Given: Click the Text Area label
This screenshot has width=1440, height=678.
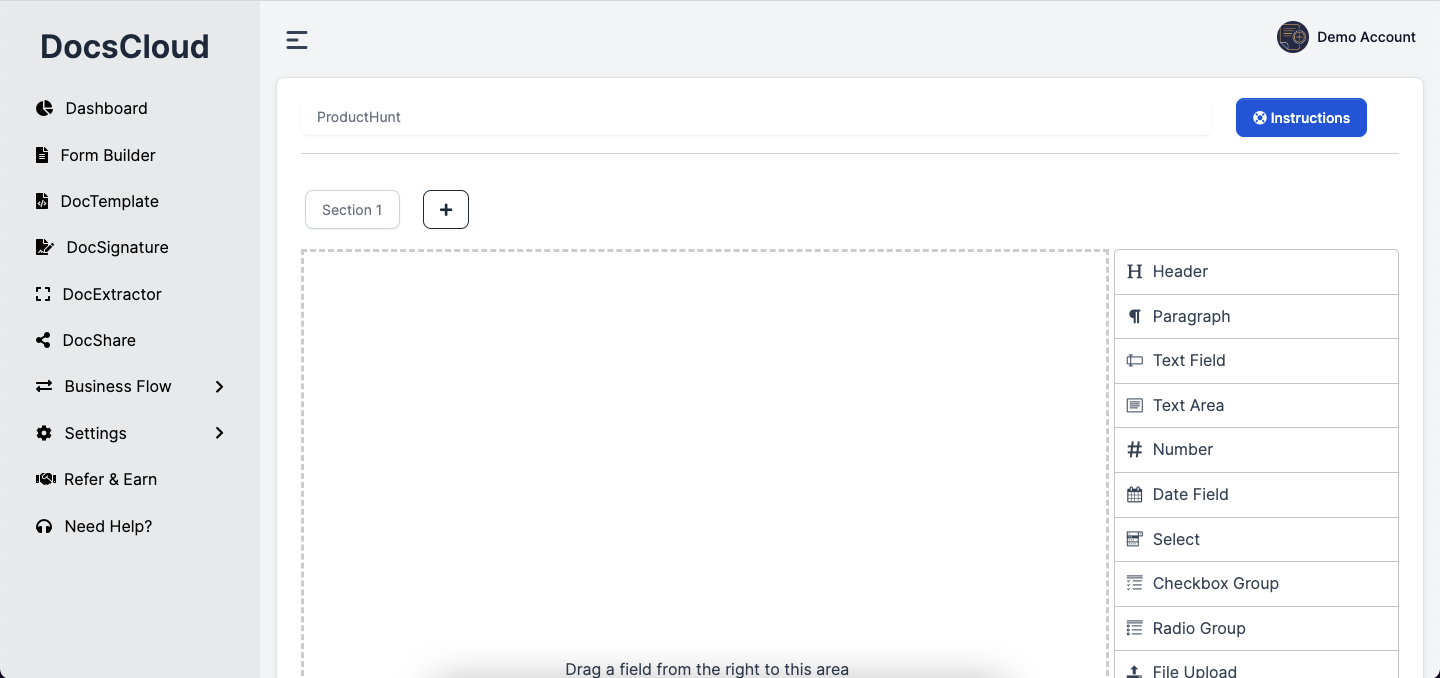Looking at the screenshot, I should click(1188, 405).
